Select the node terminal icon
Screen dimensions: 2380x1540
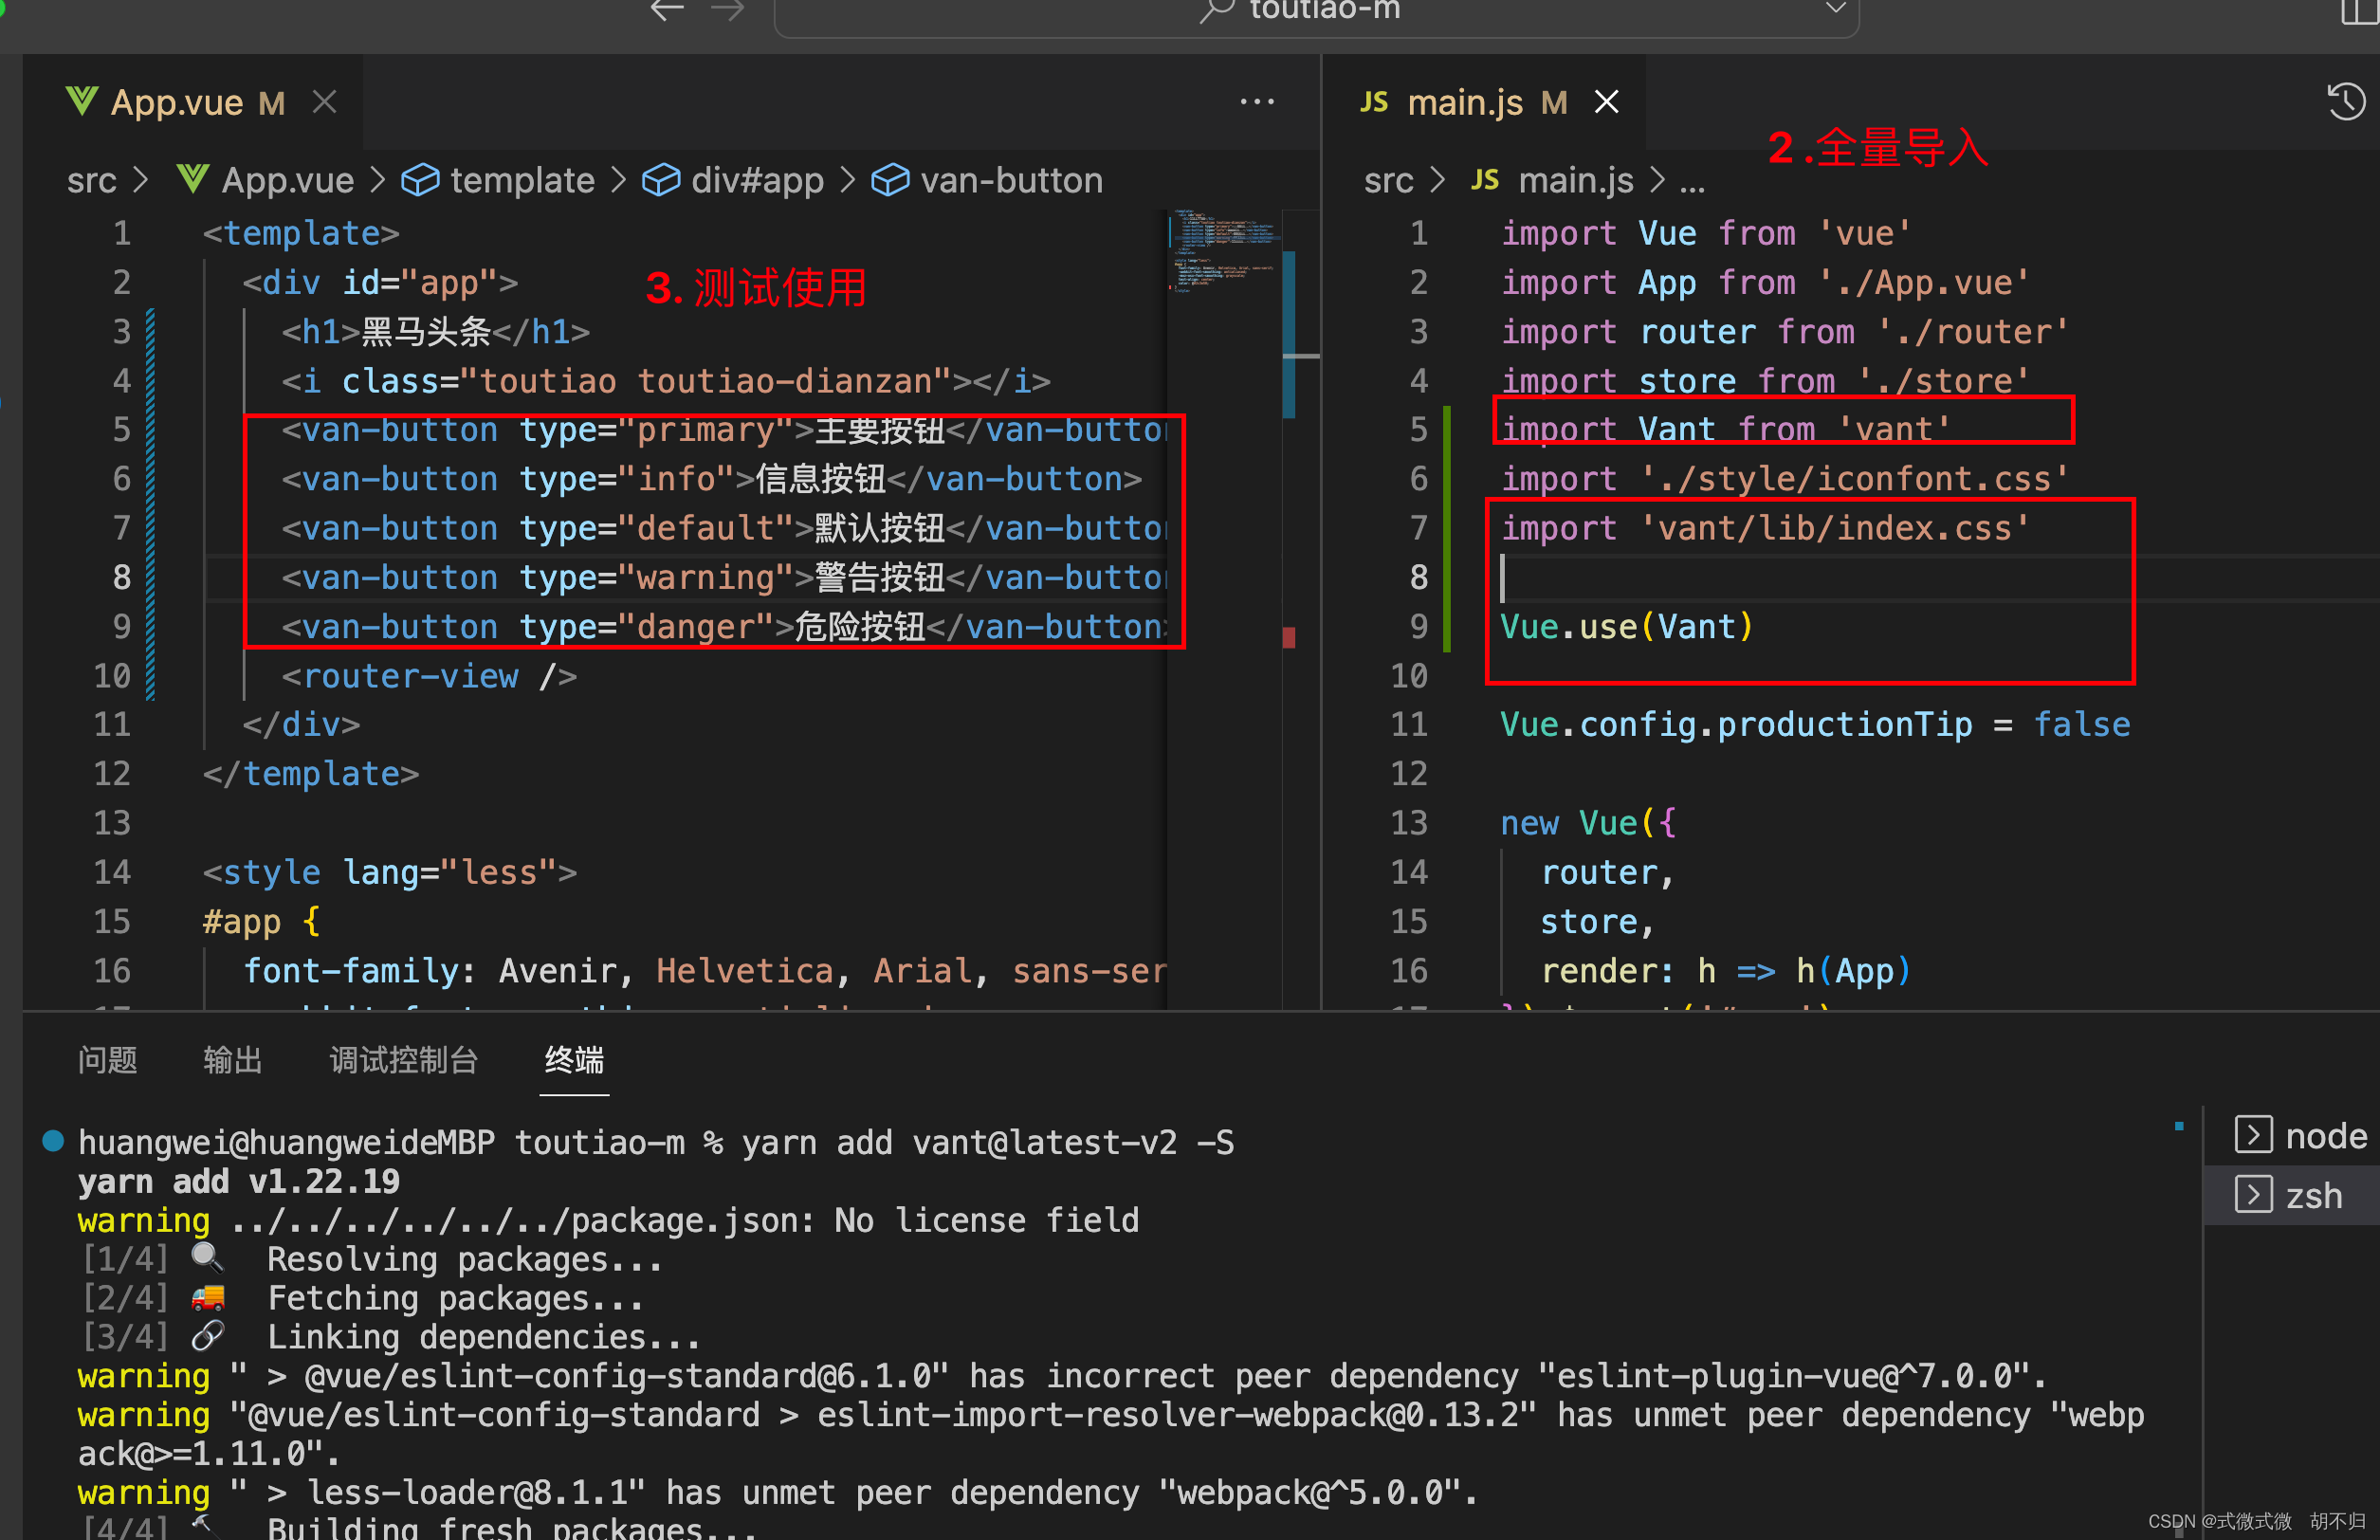[x=2253, y=1135]
